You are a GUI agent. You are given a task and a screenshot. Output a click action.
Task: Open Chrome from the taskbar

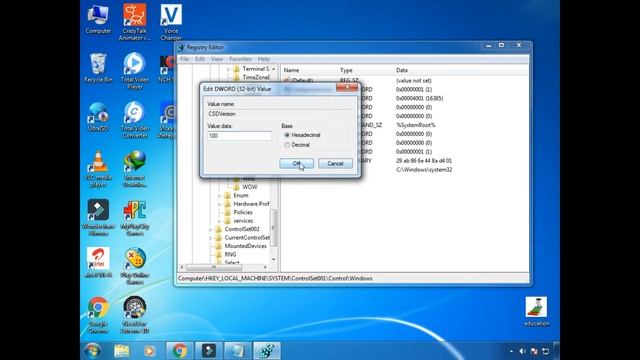point(179,351)
